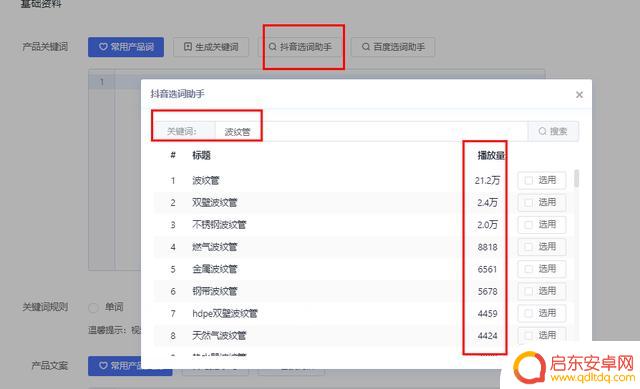Click the play count 8818
The height and width of the screenshot is (389, 640).
point(487,247)
